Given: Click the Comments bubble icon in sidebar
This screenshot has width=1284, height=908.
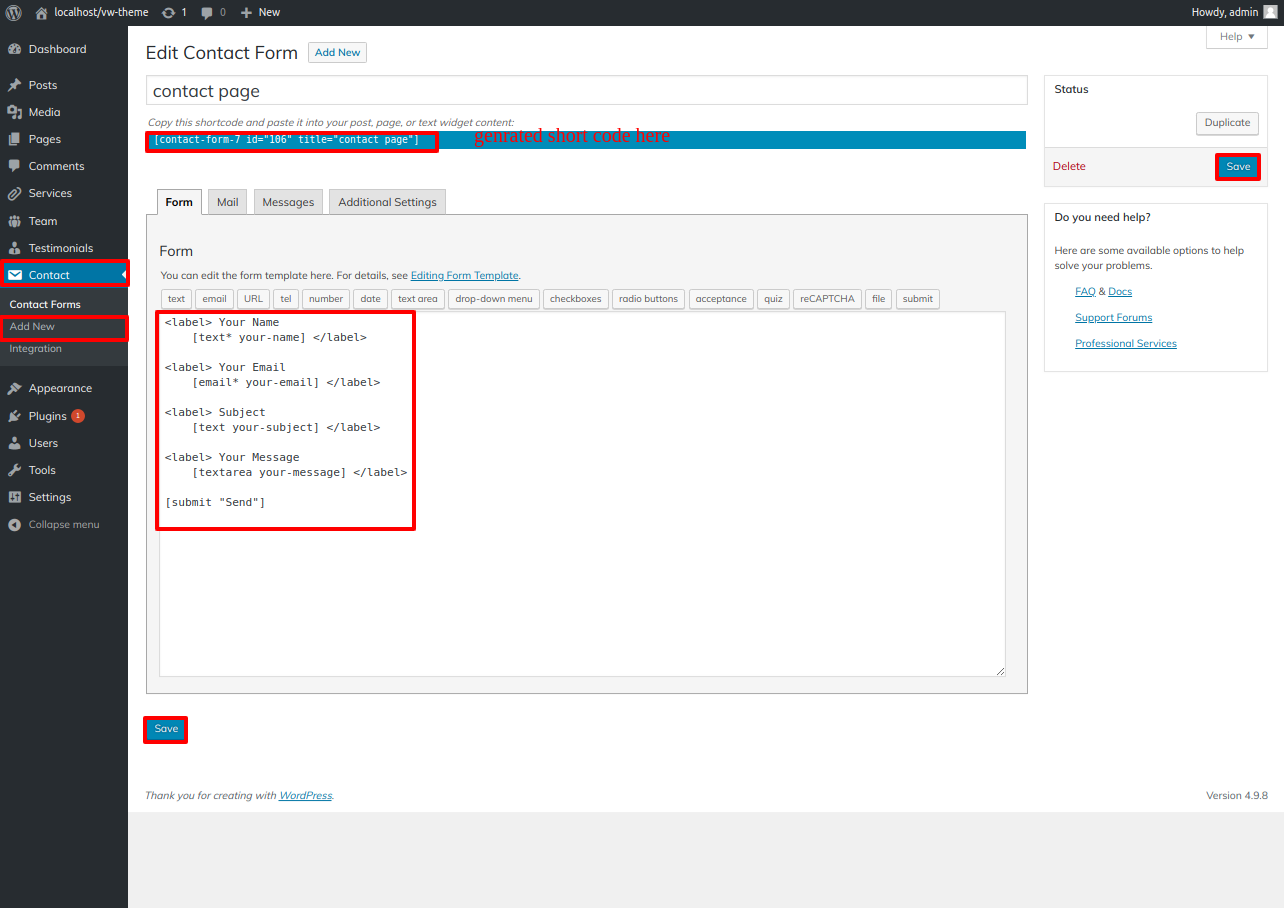Looking at the screenshot, I should tap(14, 166).
